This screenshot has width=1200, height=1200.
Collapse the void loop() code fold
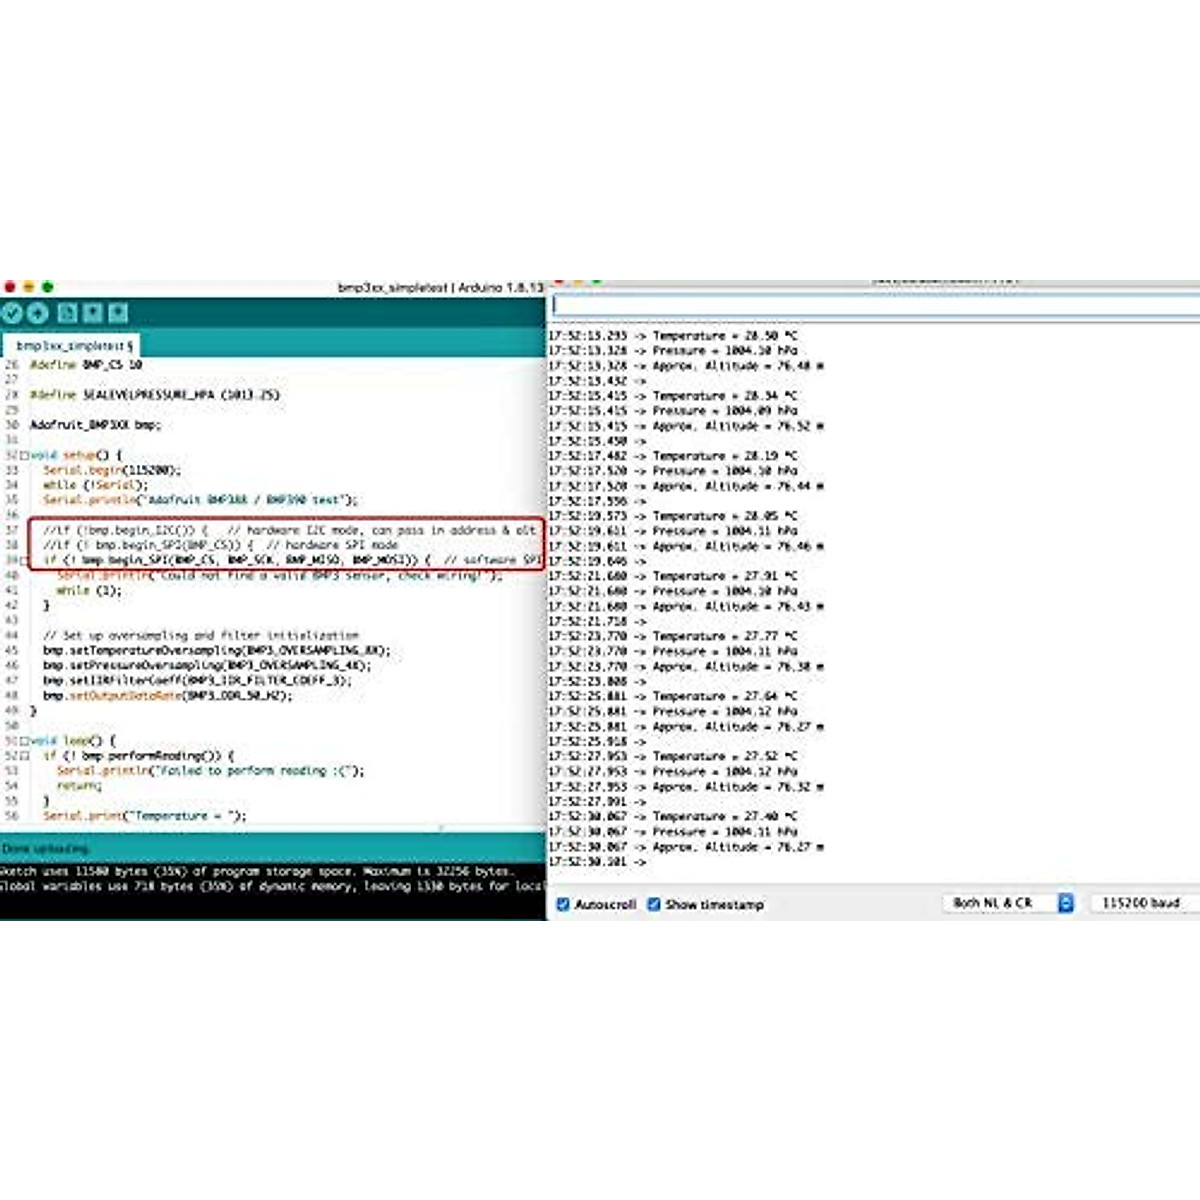26,741
